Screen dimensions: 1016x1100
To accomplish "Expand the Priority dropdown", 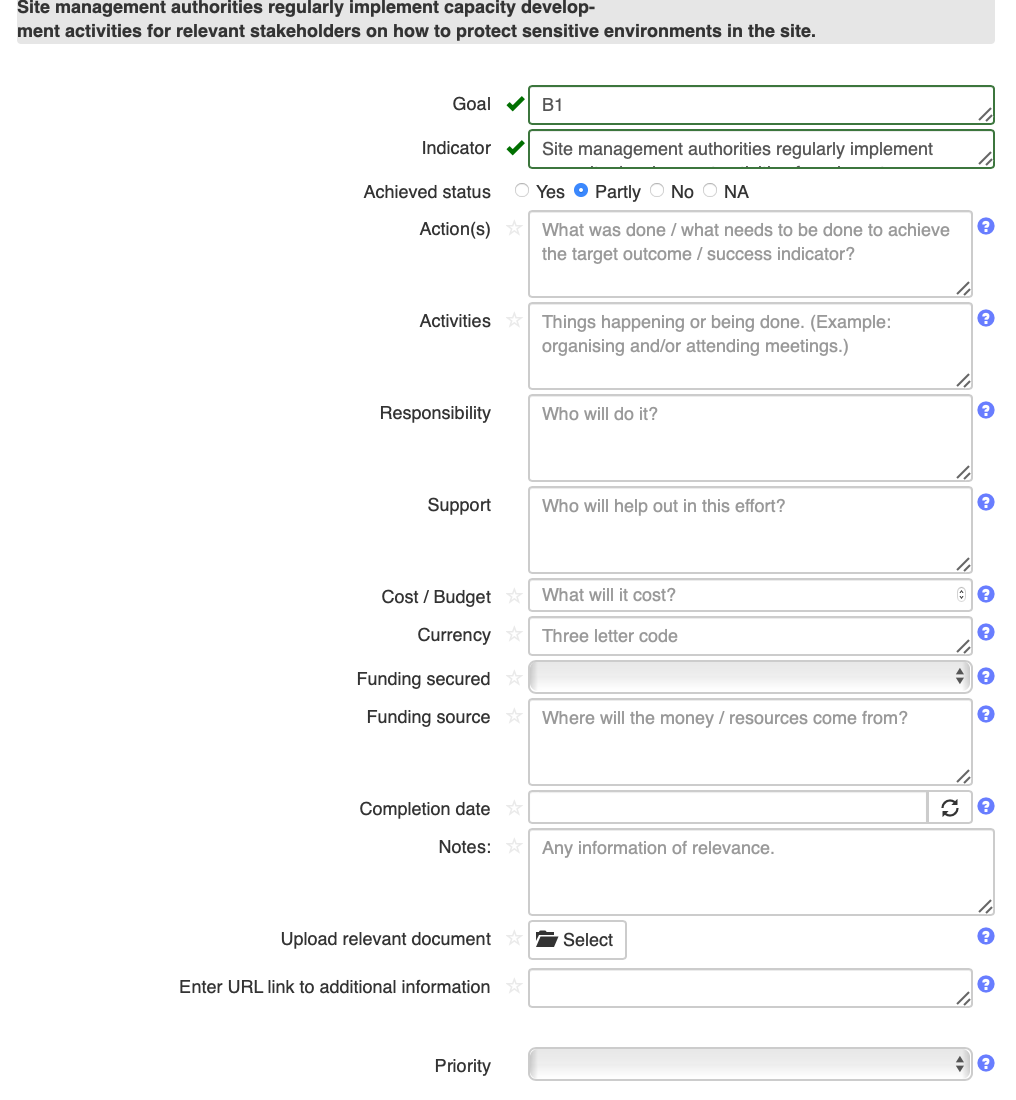I will coord(749,1064).
